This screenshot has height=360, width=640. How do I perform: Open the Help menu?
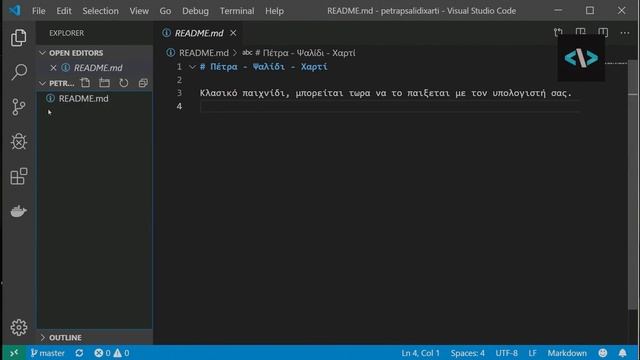[274, 11]
